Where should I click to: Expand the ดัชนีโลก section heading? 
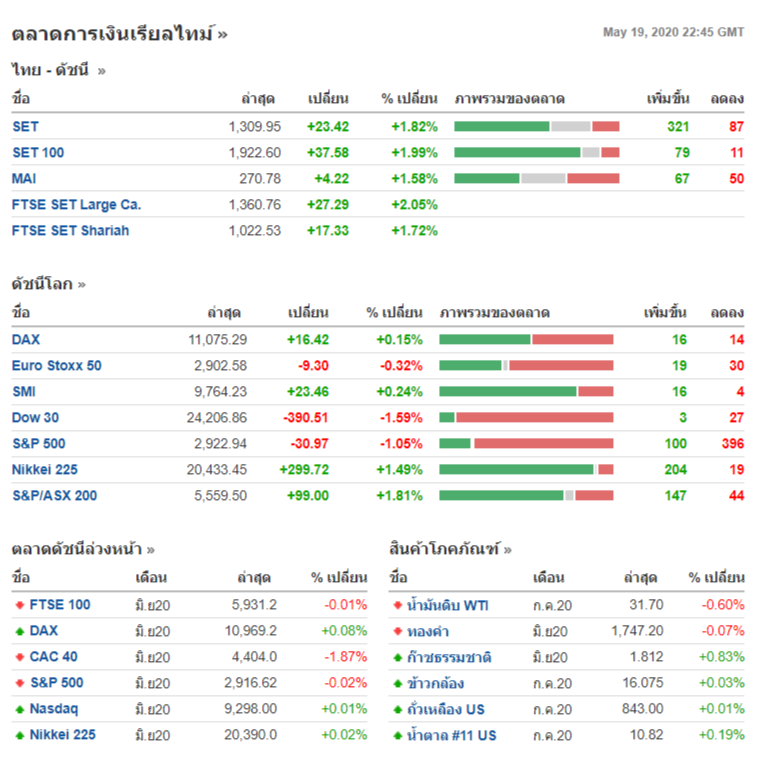(48, 283)
